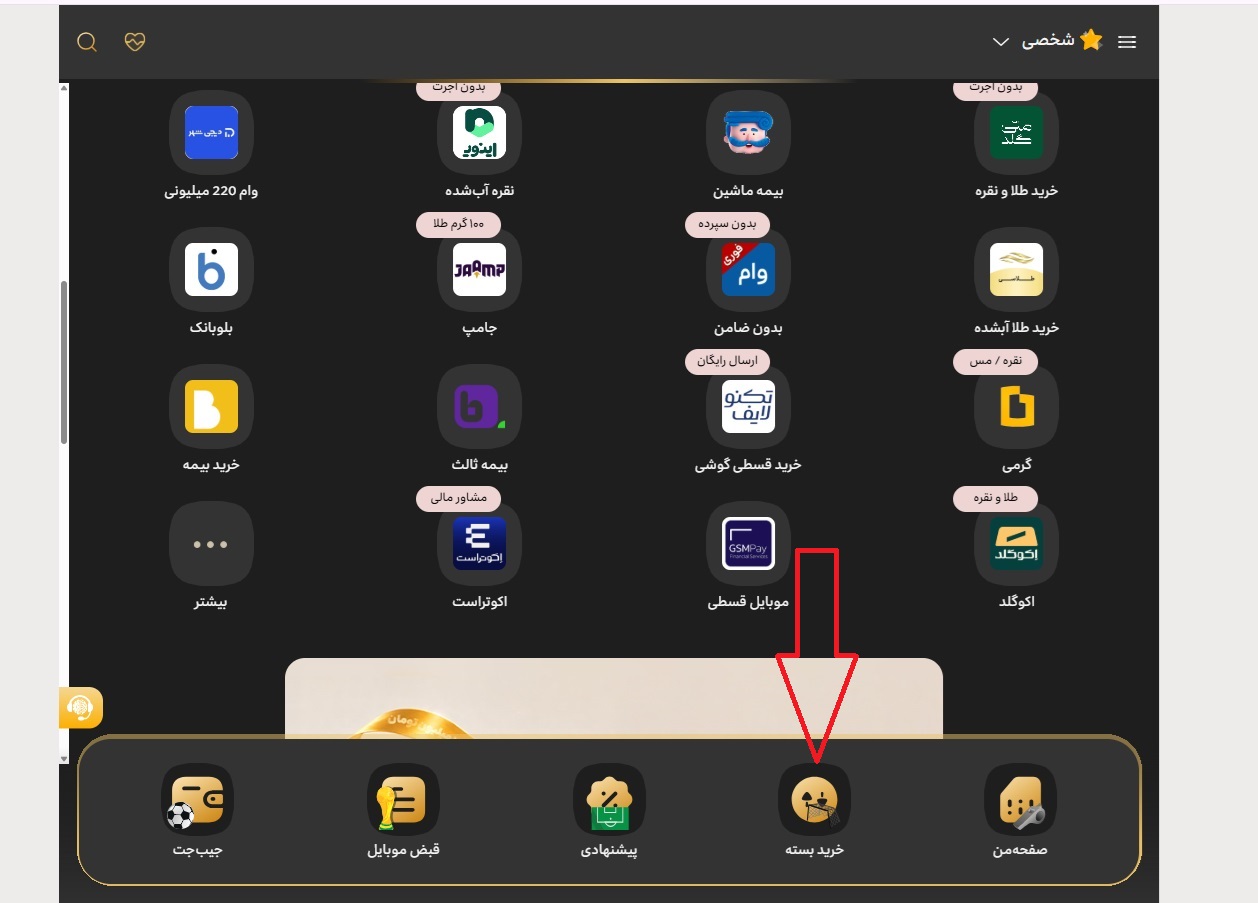The width and height of the screenshot is (1258, 903).
Task: Click the بیمه ثالث label
Action: tap(479, 465)
